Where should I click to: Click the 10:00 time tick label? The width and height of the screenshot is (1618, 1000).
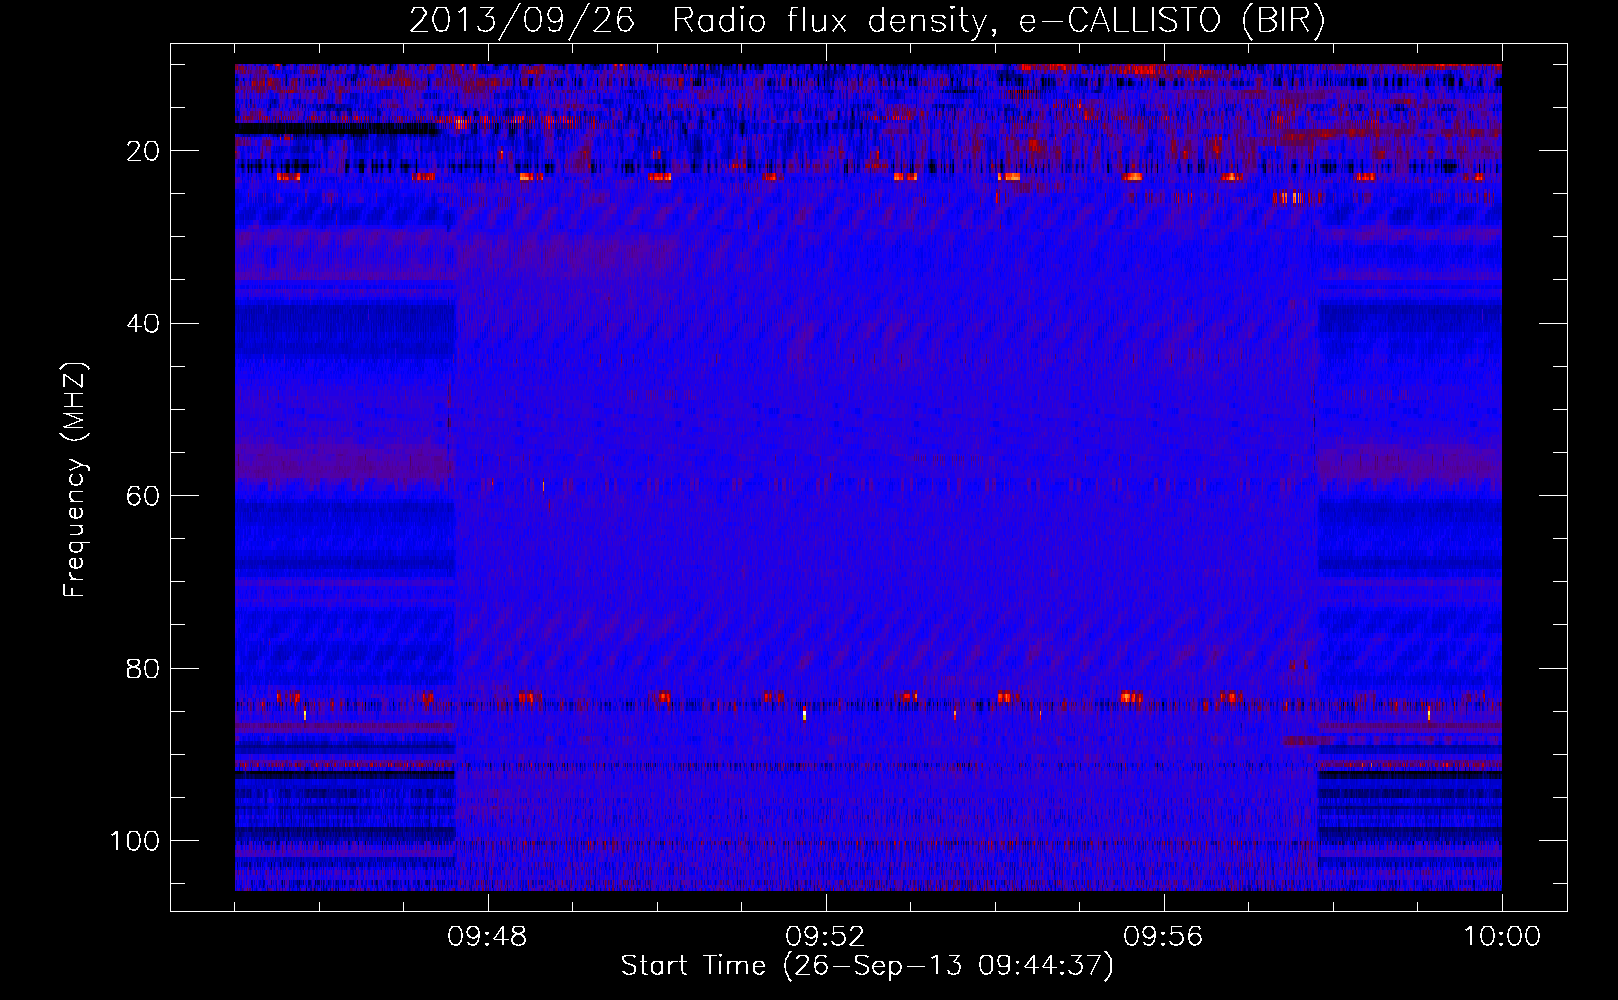(x=1502, y=938)
